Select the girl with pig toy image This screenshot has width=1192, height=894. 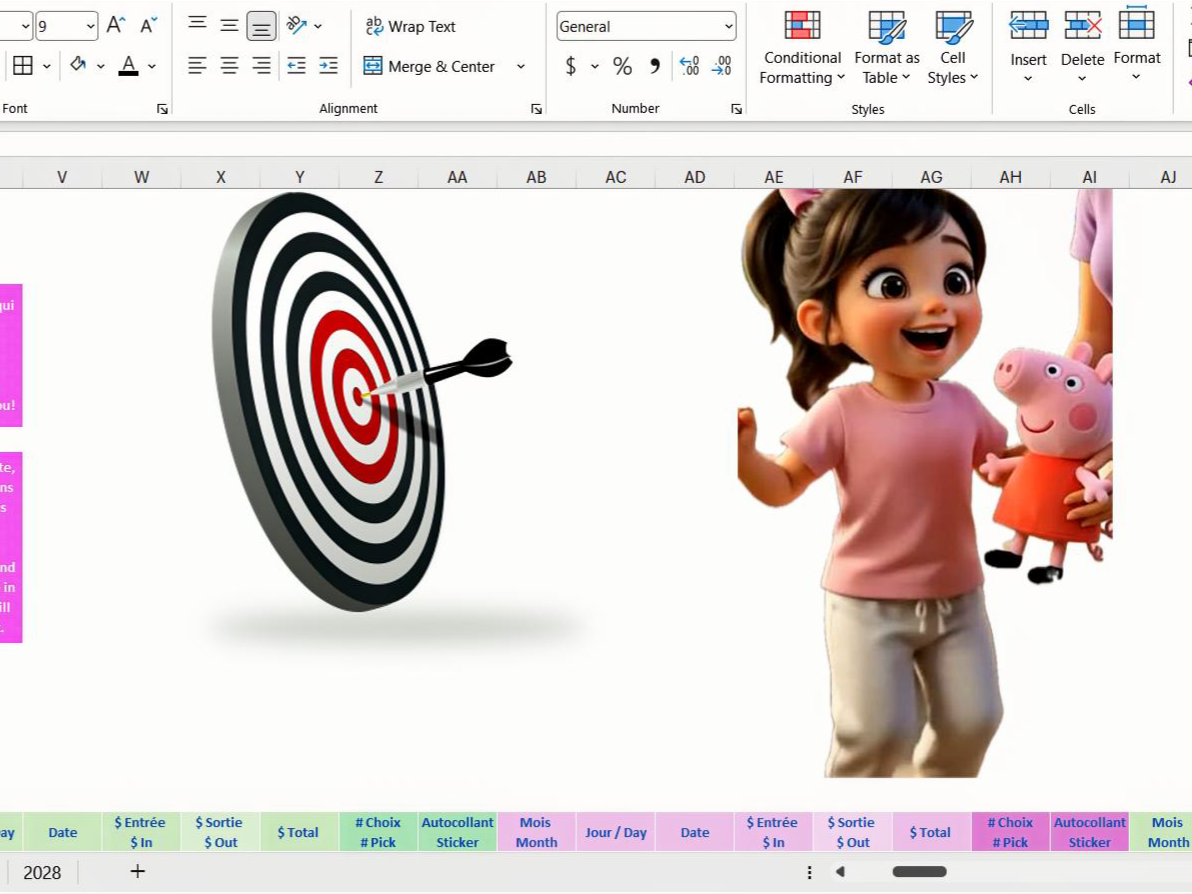[x=924, y=483]
